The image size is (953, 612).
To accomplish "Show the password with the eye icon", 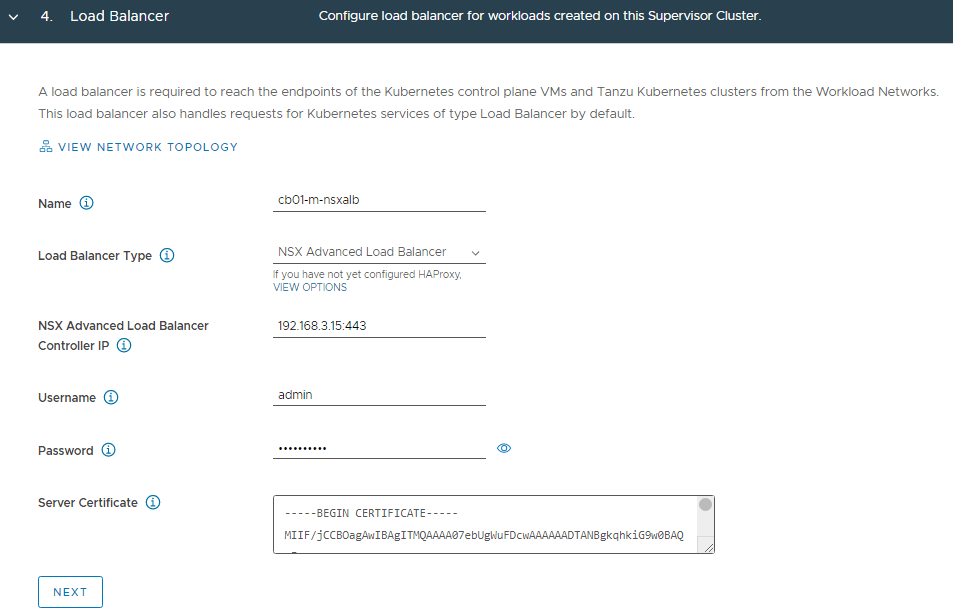I will tap(504, 449).
